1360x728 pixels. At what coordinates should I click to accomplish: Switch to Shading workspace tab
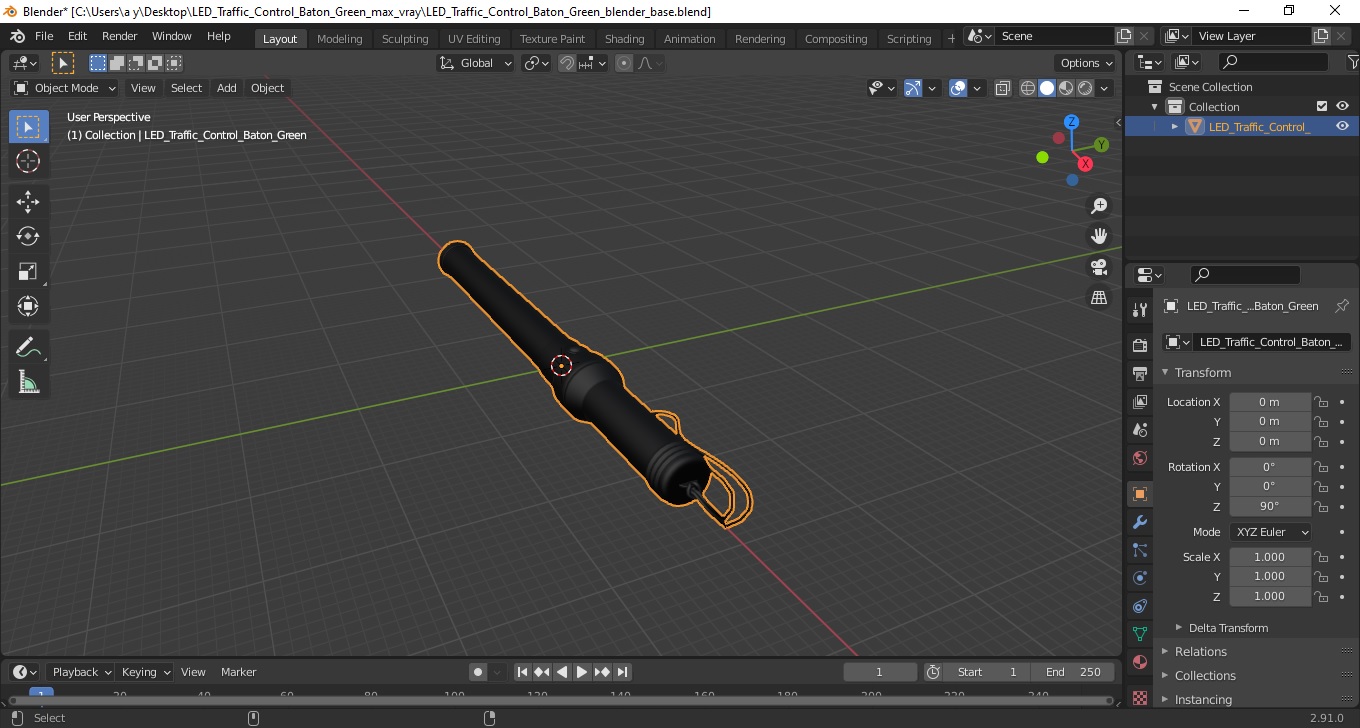[624, 39]
